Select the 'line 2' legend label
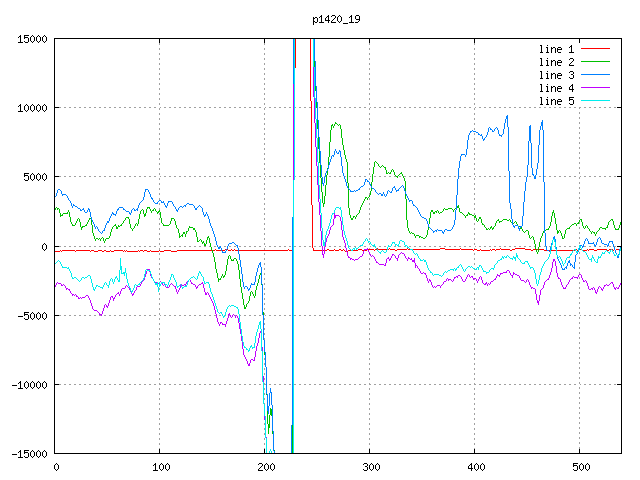 click(556, 62)
